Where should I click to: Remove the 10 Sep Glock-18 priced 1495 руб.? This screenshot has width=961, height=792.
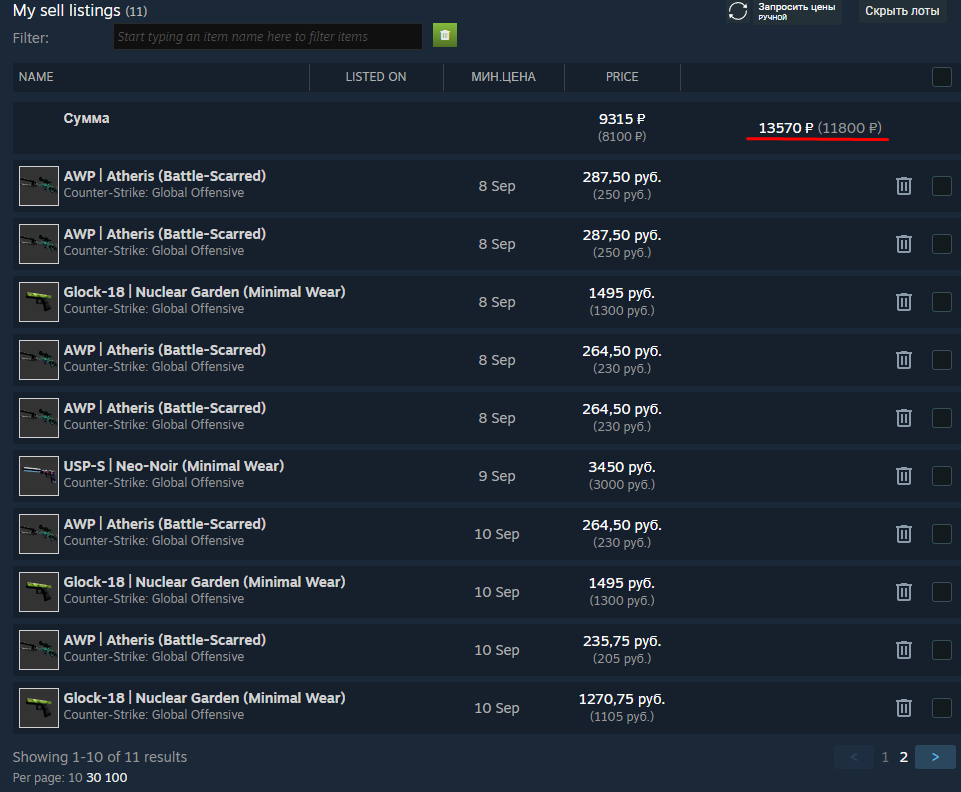point(903,592)
